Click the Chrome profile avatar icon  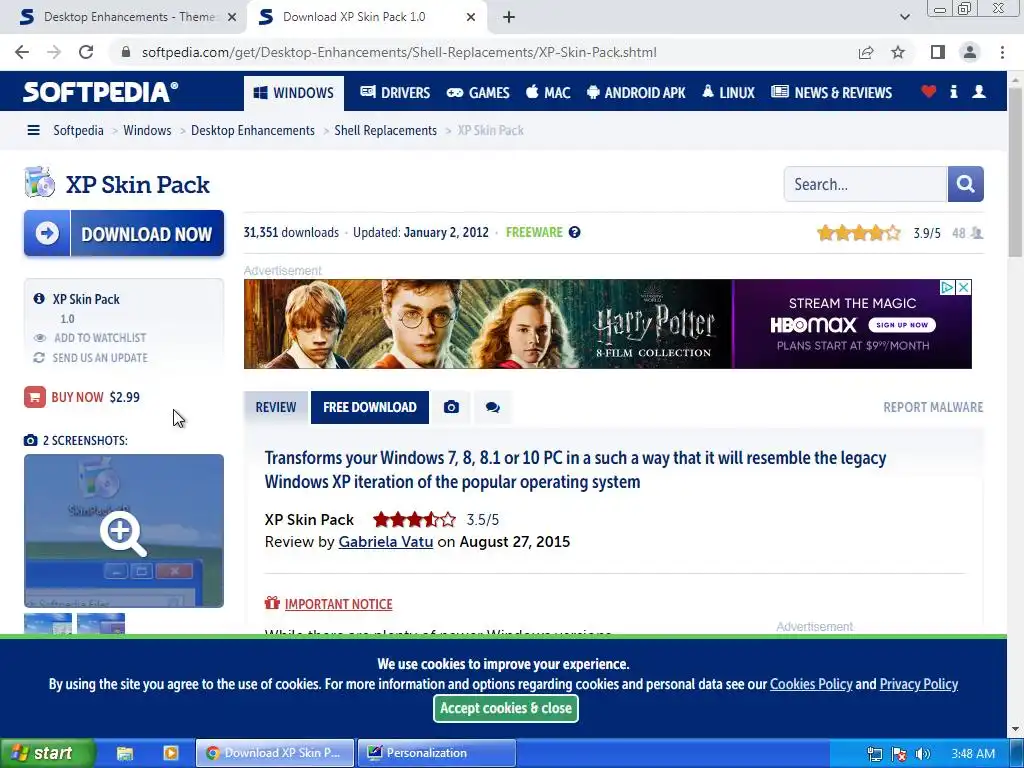[x=970, y=52]
